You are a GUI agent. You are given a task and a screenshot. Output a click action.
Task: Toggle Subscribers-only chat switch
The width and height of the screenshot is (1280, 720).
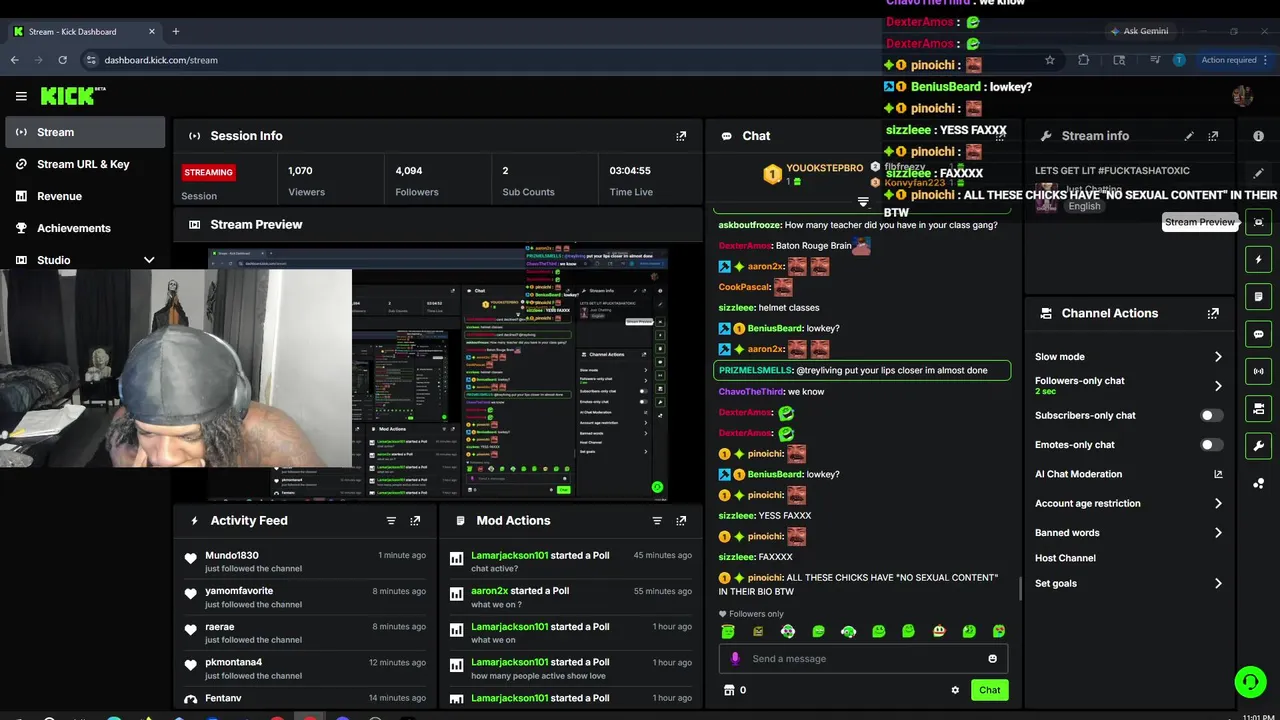click(x=1211, y=415)
